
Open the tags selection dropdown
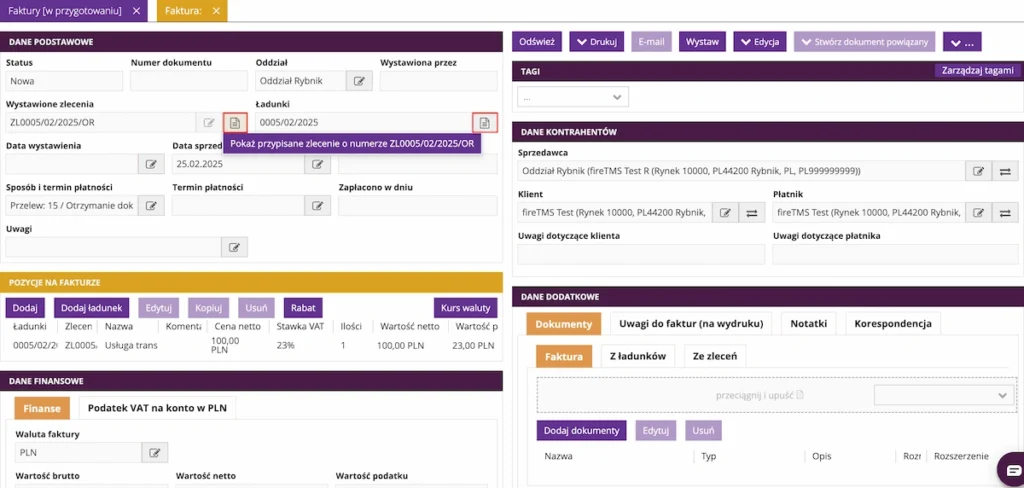pos(573,97)
